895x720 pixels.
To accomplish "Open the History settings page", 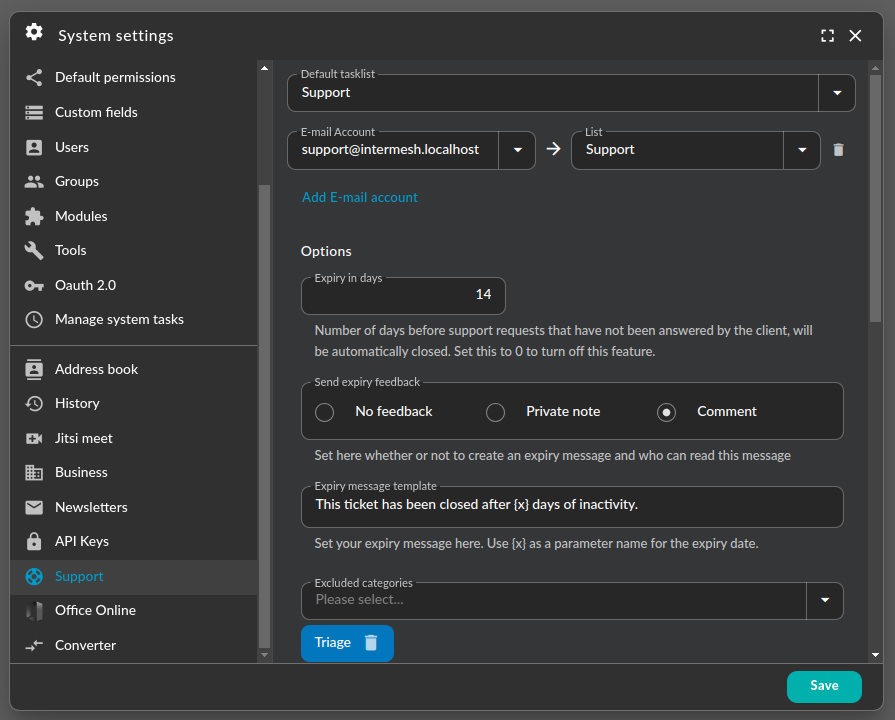I will point(134,404).
